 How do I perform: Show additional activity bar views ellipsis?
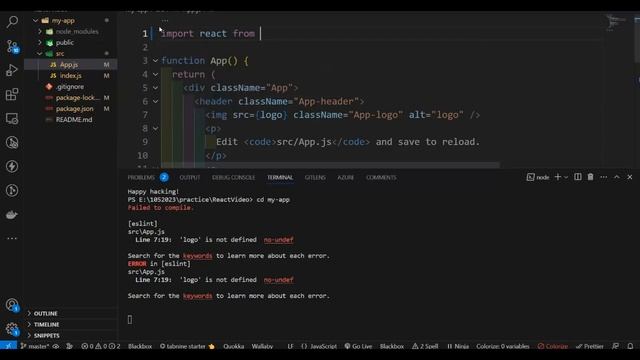click(12, 238)
